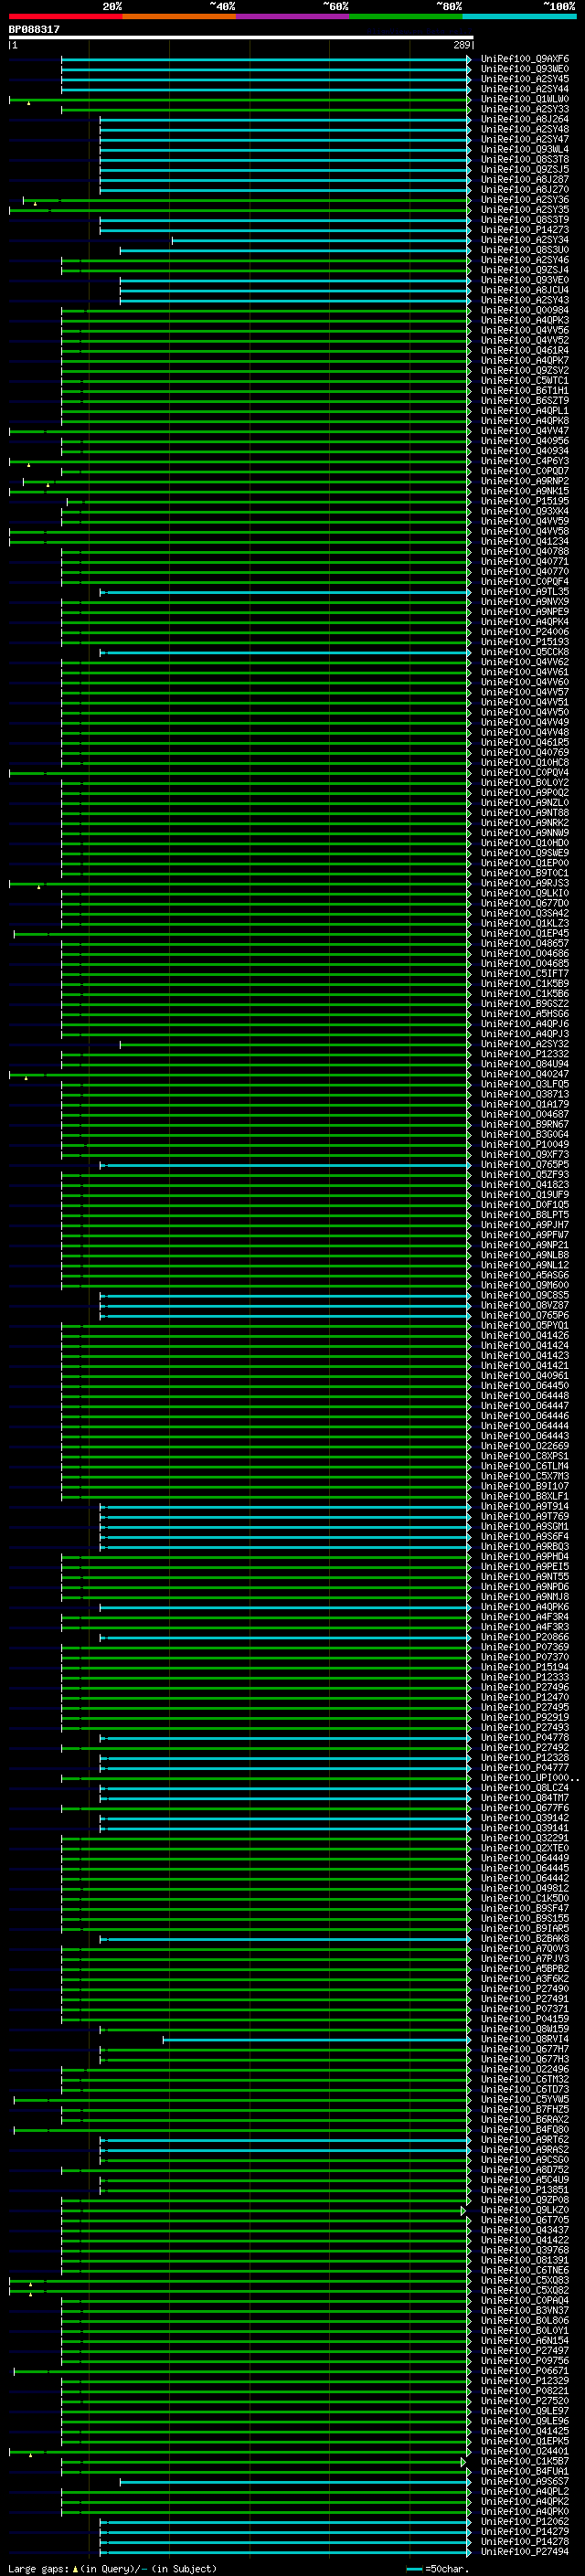
Task: Open the UniRef100_A9NP21 hit
Action: pyautogui.click(x=525, y=1244)
